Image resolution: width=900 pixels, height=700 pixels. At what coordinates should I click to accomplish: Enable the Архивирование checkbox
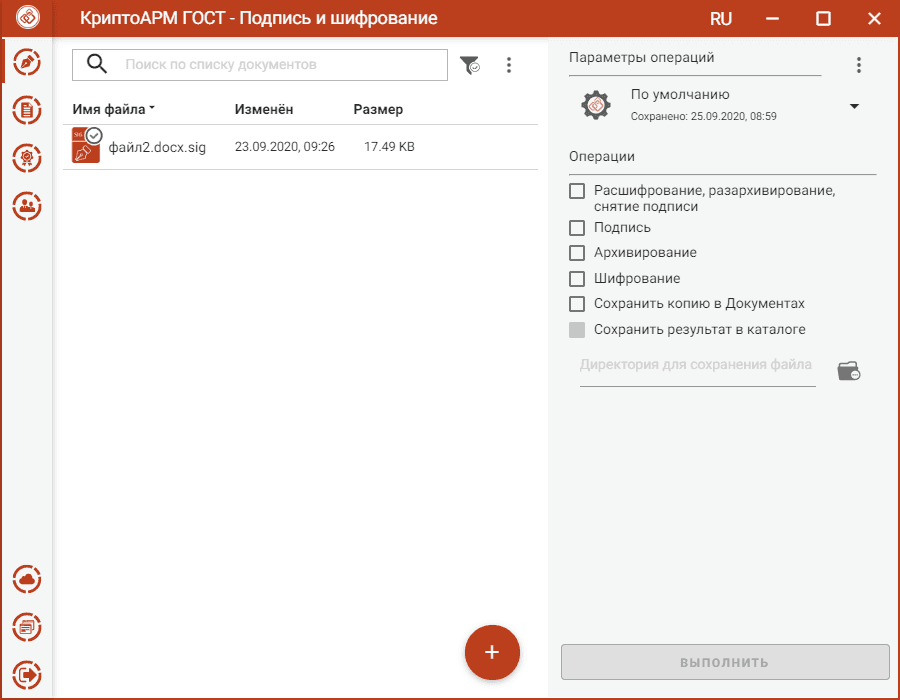coord(577,253)
